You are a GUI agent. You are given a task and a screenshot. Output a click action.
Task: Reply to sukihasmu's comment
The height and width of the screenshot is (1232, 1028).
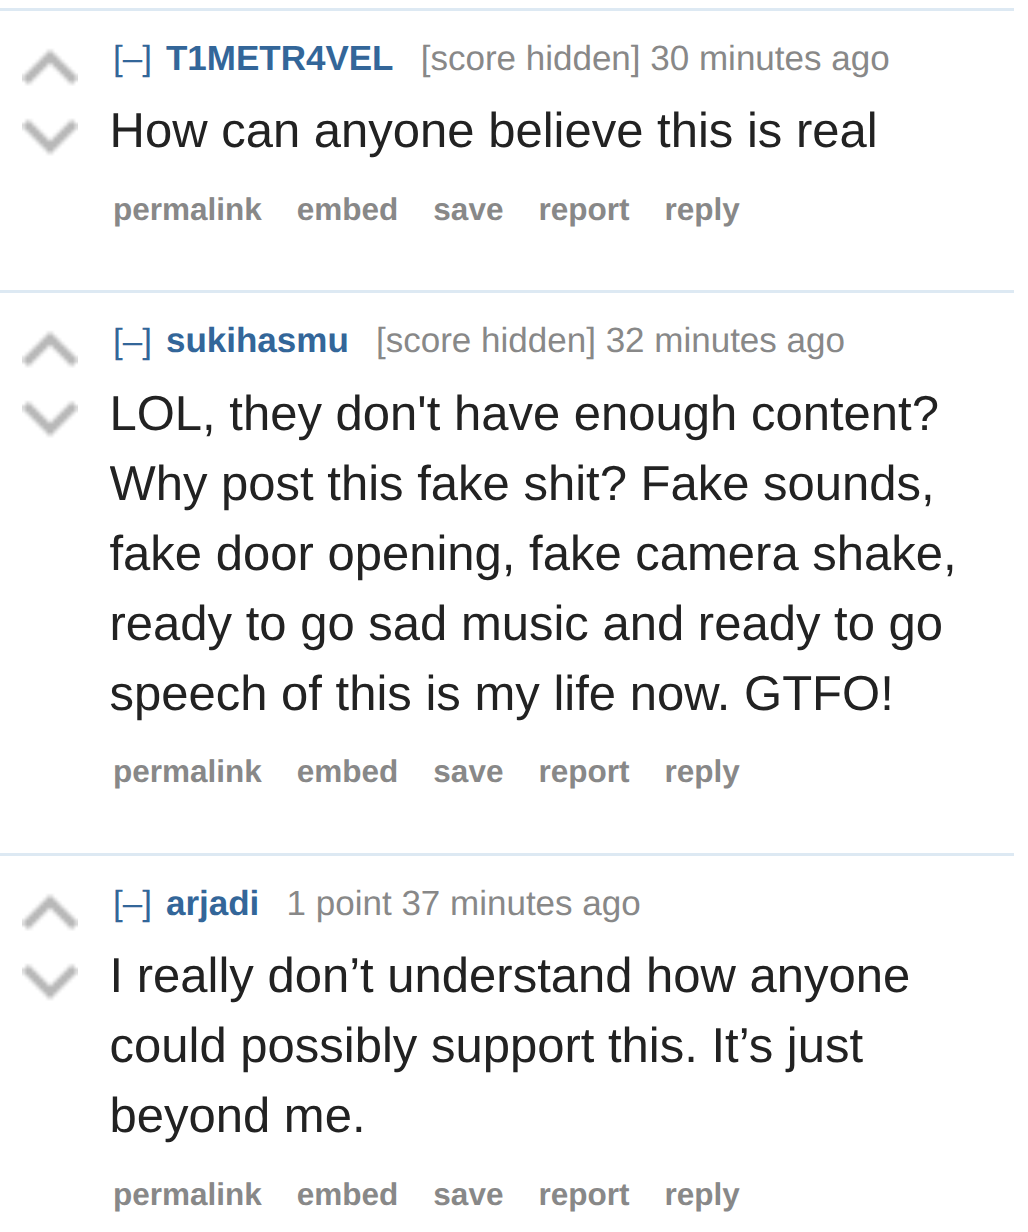[702, 772]
